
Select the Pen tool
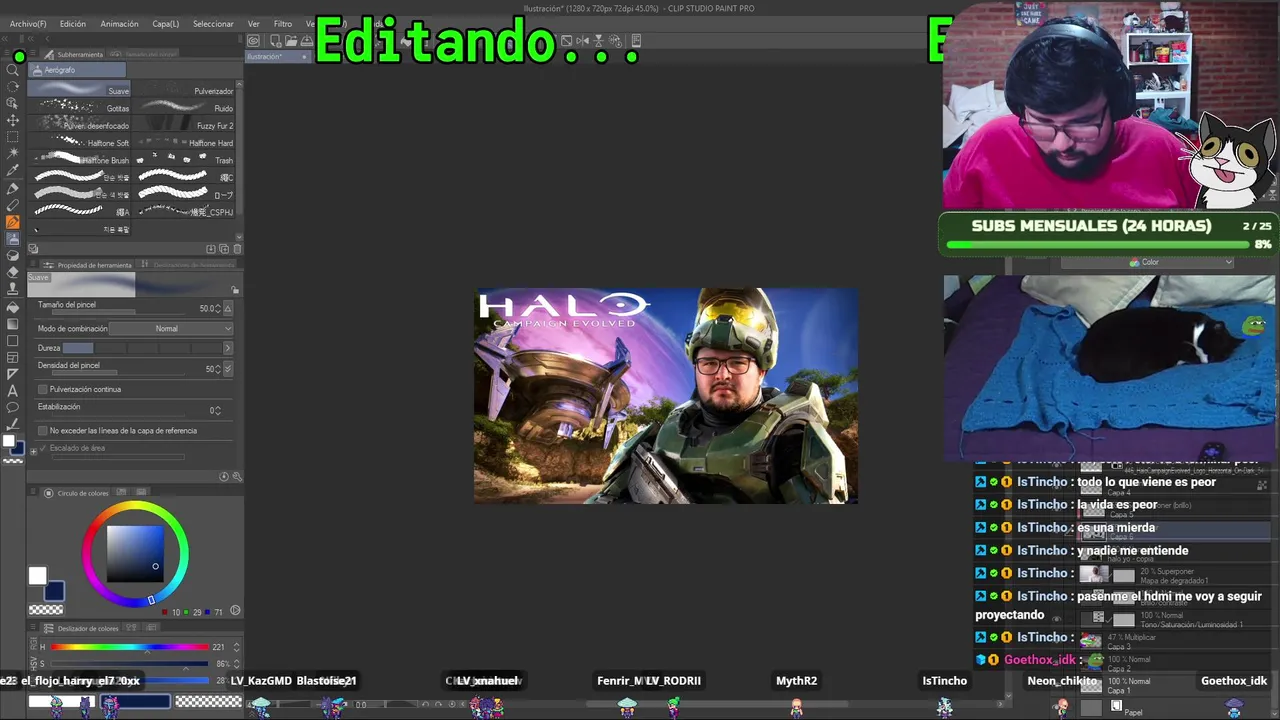[13, 188]
